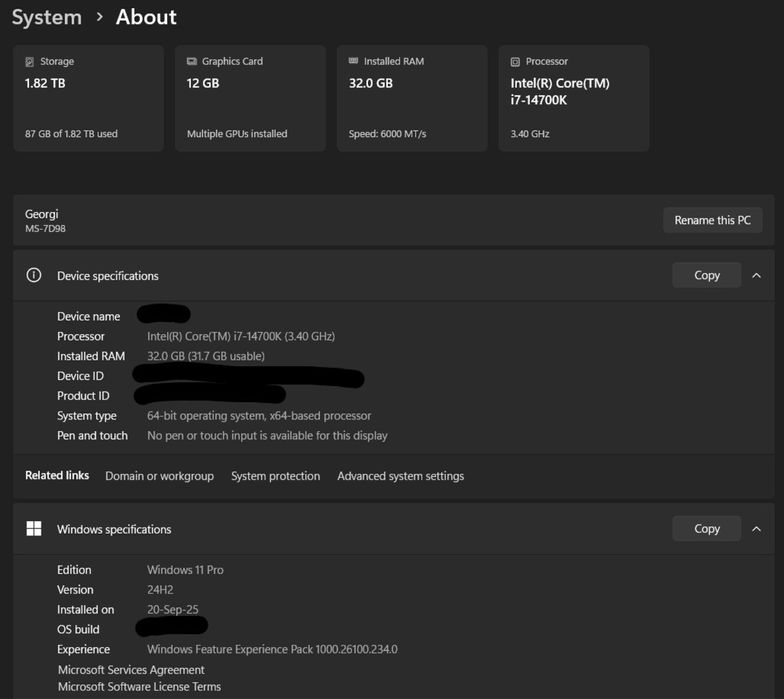
Task: Click the Device name label
Action: click(88, 316)
